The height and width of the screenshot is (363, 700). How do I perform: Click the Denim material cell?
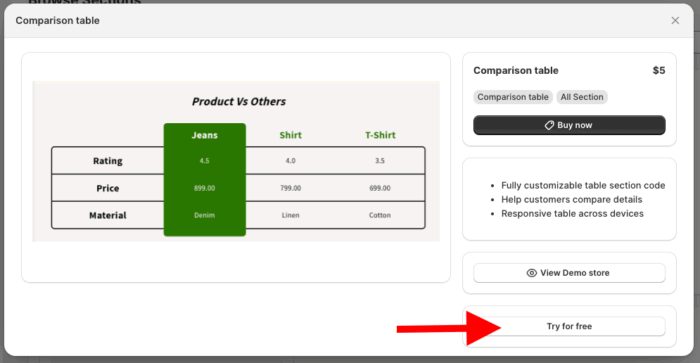[x=204, y=215]
